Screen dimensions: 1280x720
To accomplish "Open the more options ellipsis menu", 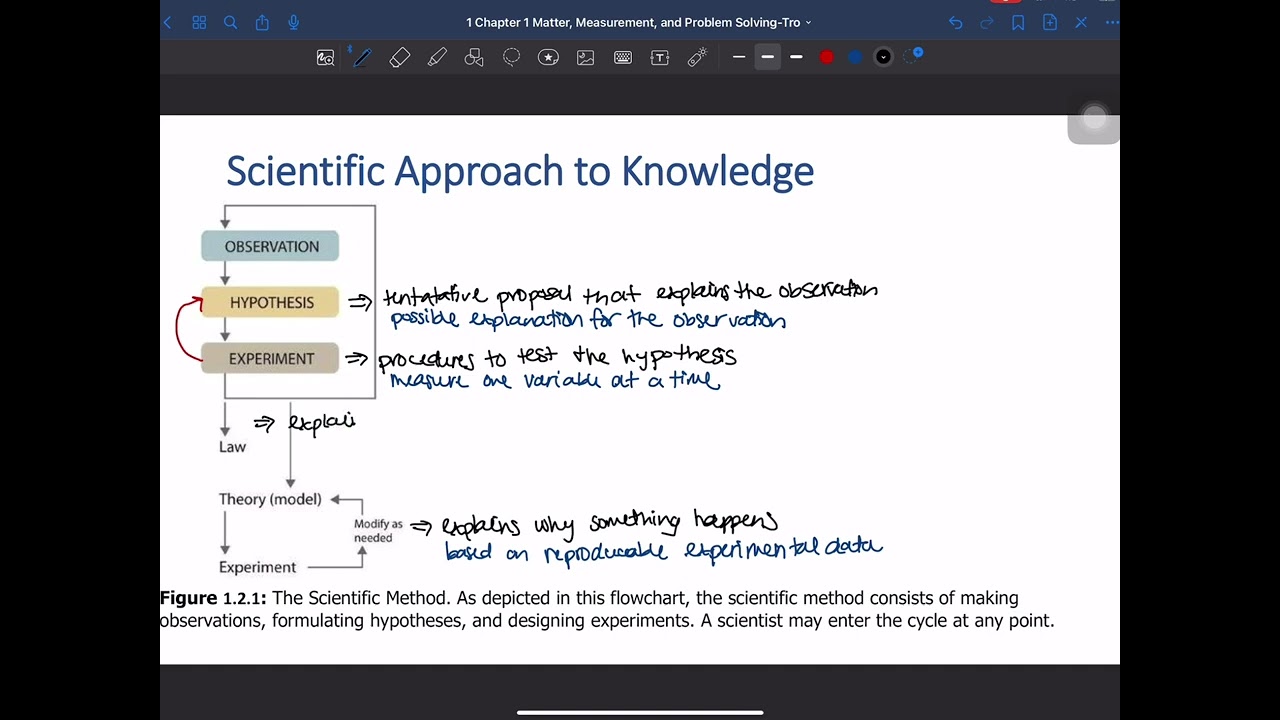I will (1112, 22).
